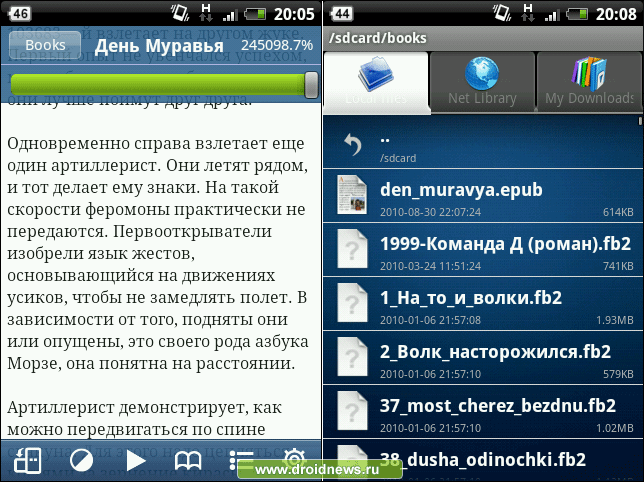Open 2_Волк_насторожился.fb2 file
The height and width of the screenshot is (482, 644).
(483, 358)
